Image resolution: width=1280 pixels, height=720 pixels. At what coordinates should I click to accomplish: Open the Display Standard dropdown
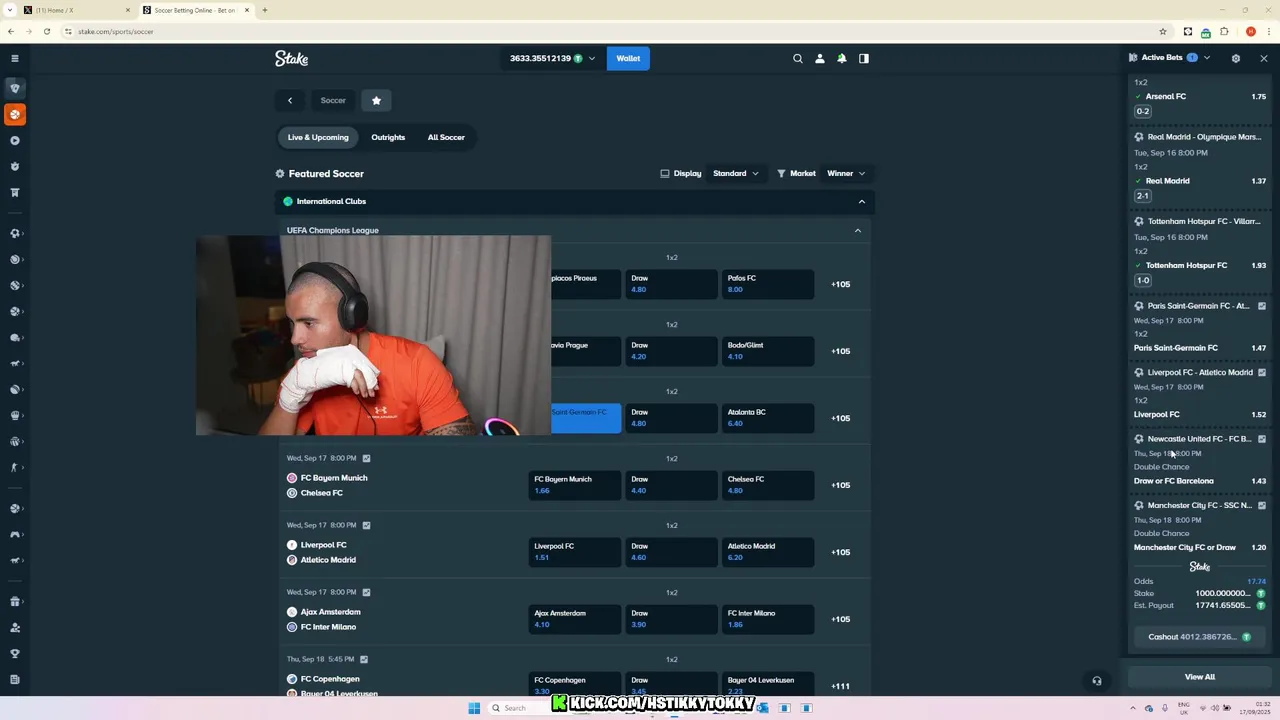[x=735, y=173]
